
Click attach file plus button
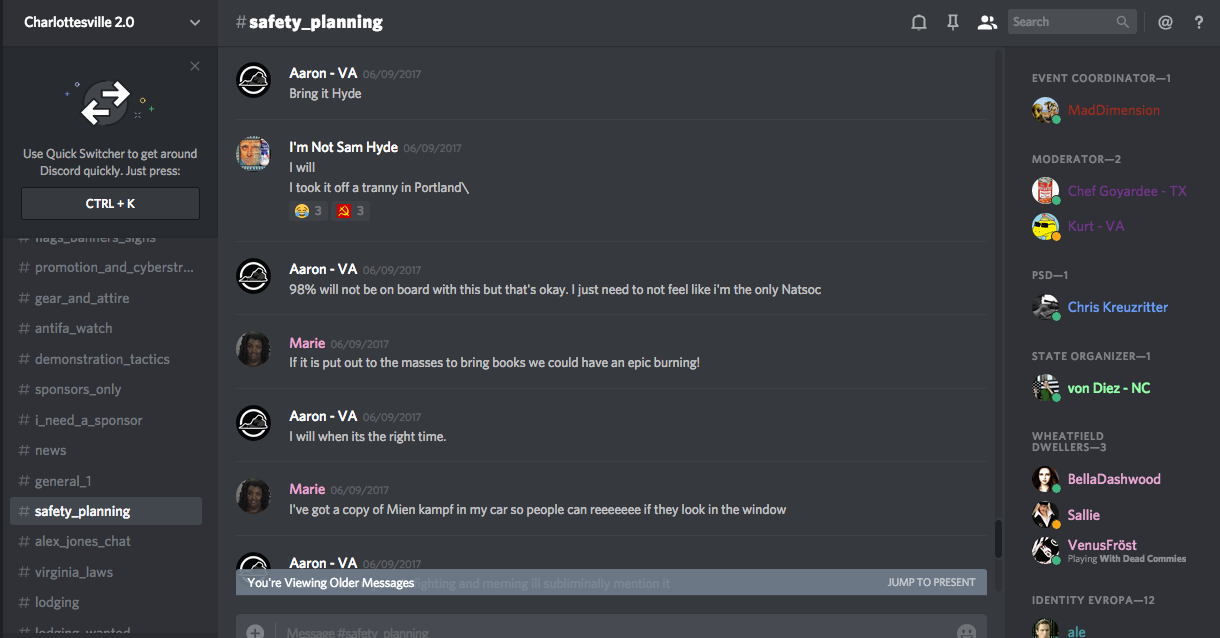tap(255, 631)
